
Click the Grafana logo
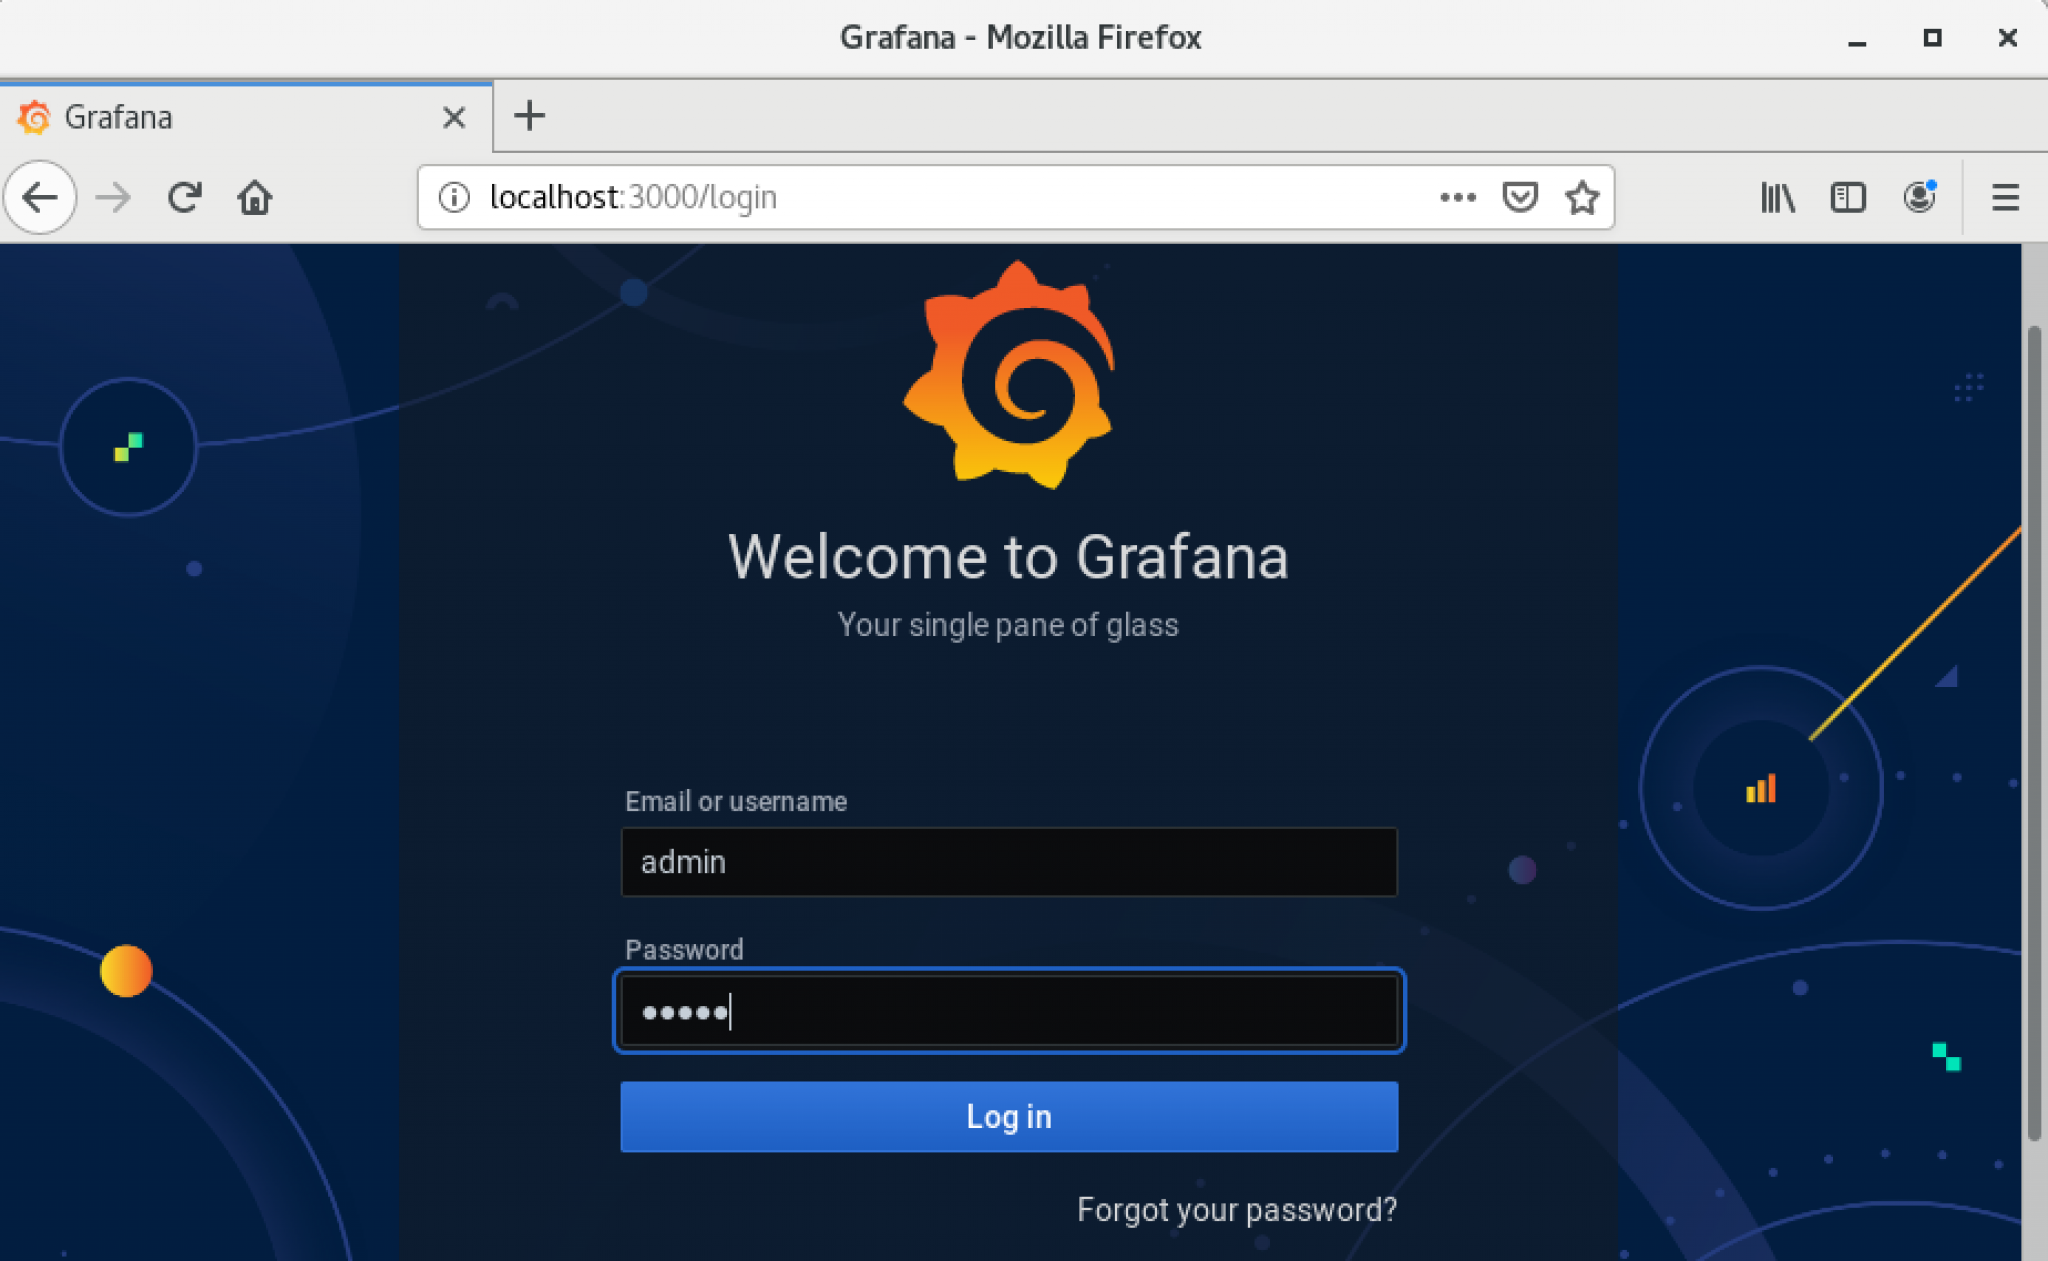coord(1008,375)
